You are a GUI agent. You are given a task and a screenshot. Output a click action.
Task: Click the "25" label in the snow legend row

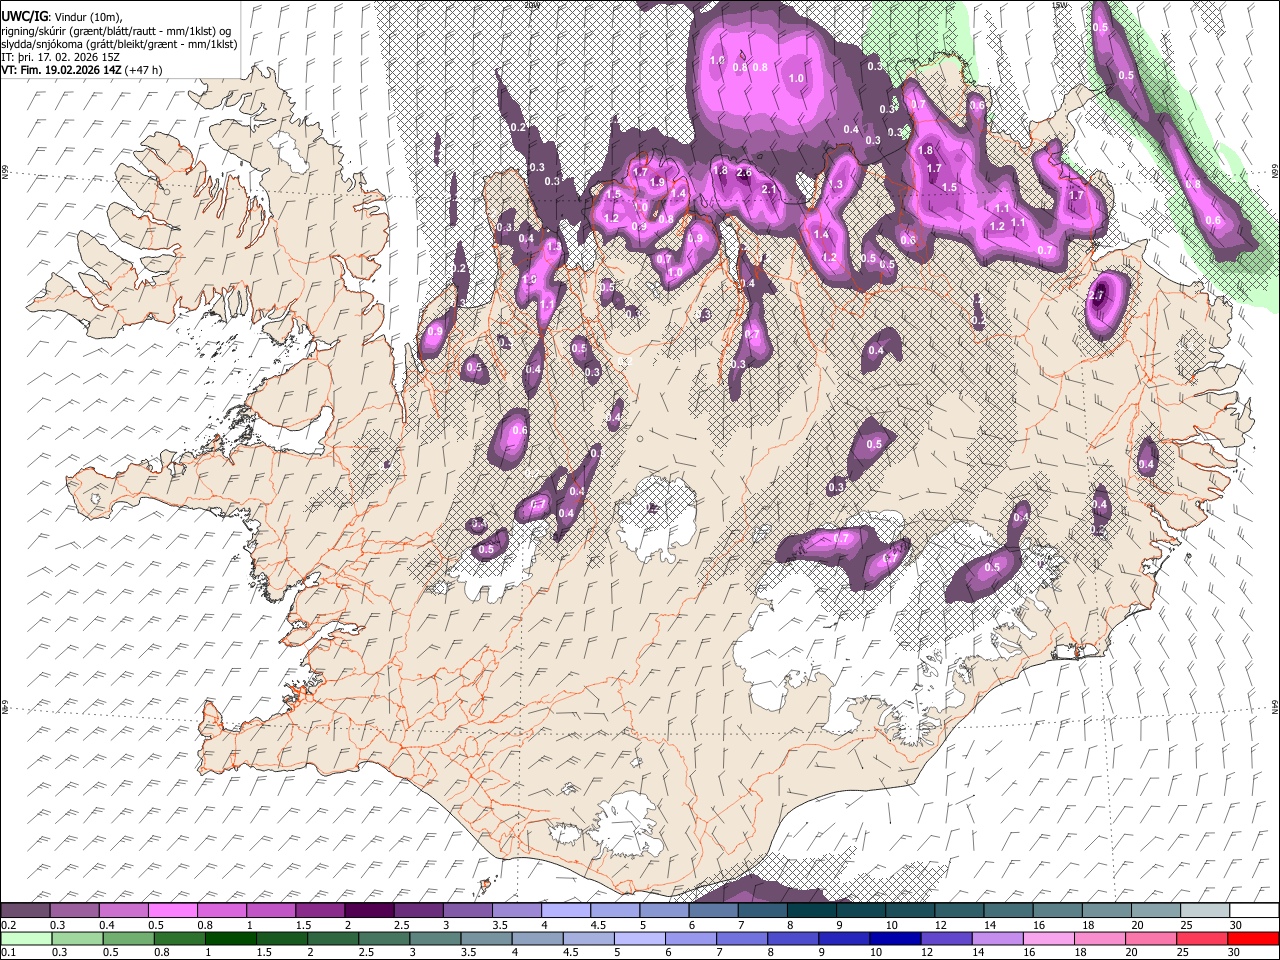pos(1186,925)
